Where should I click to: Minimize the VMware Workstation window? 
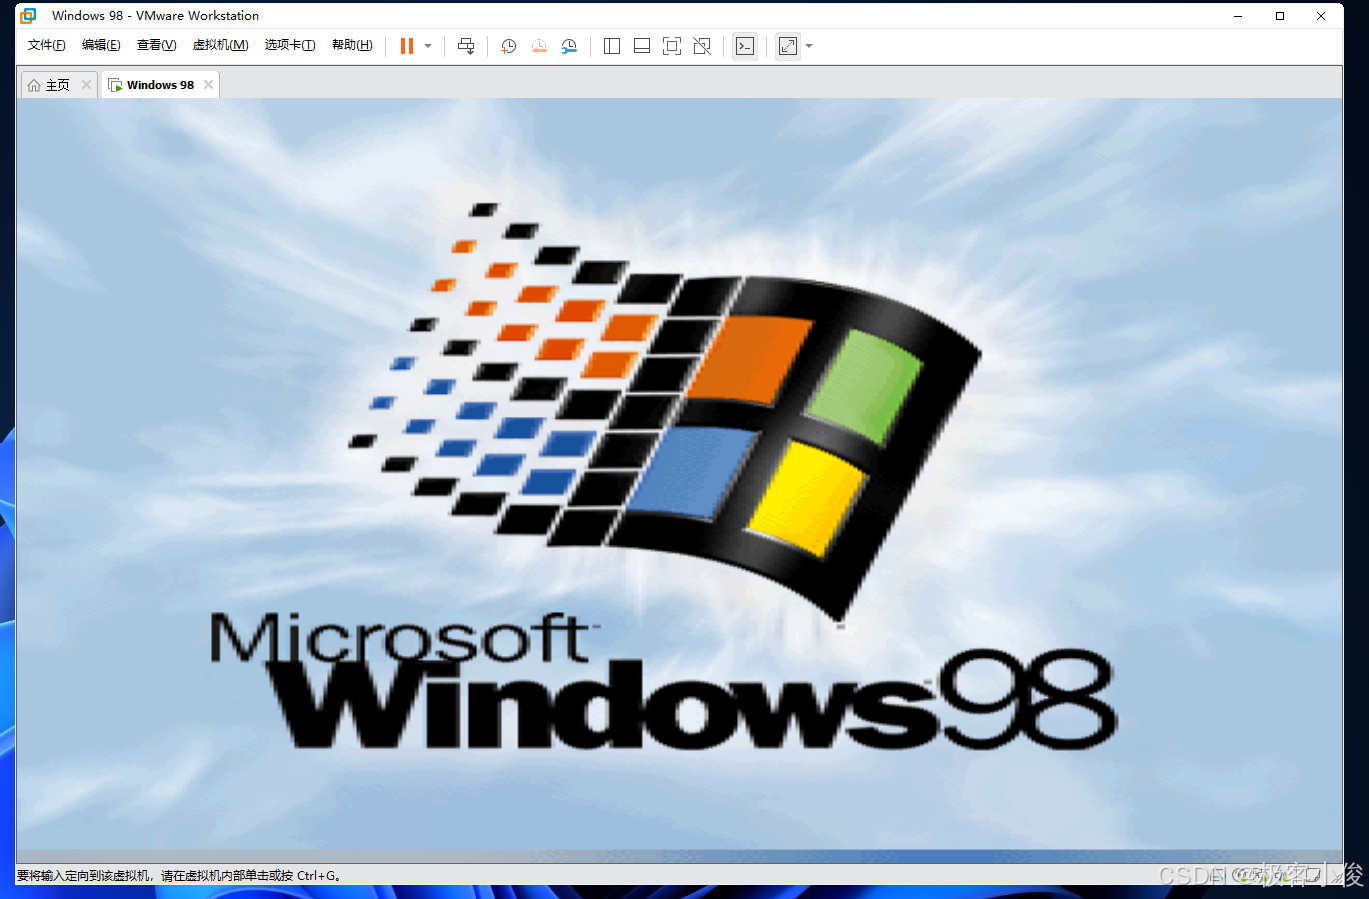1238,16
